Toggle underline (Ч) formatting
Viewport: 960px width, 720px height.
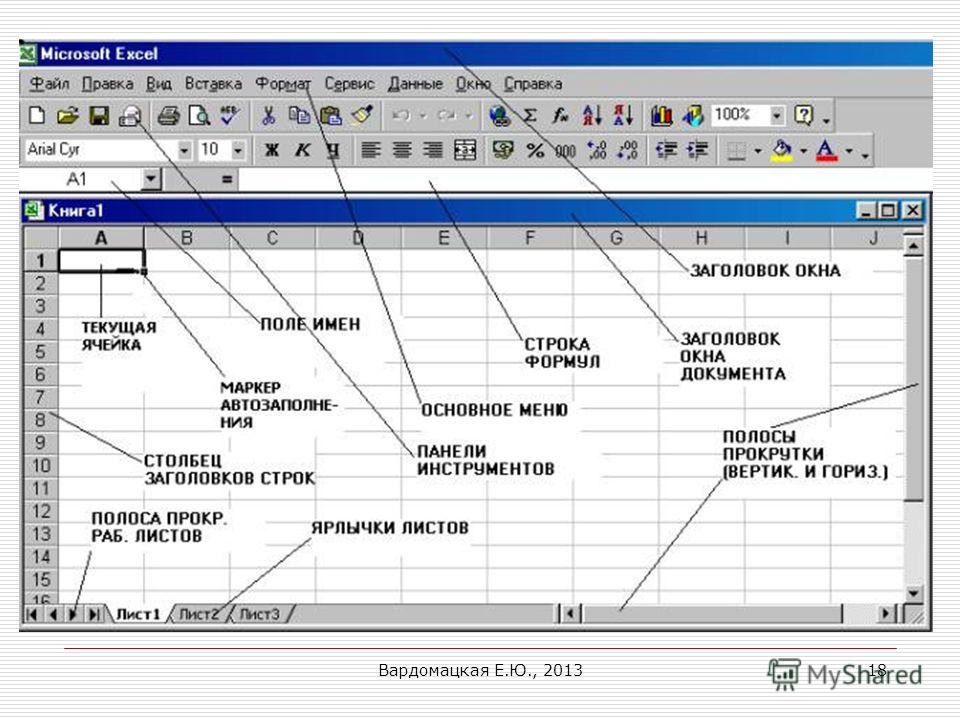(332, 150)
